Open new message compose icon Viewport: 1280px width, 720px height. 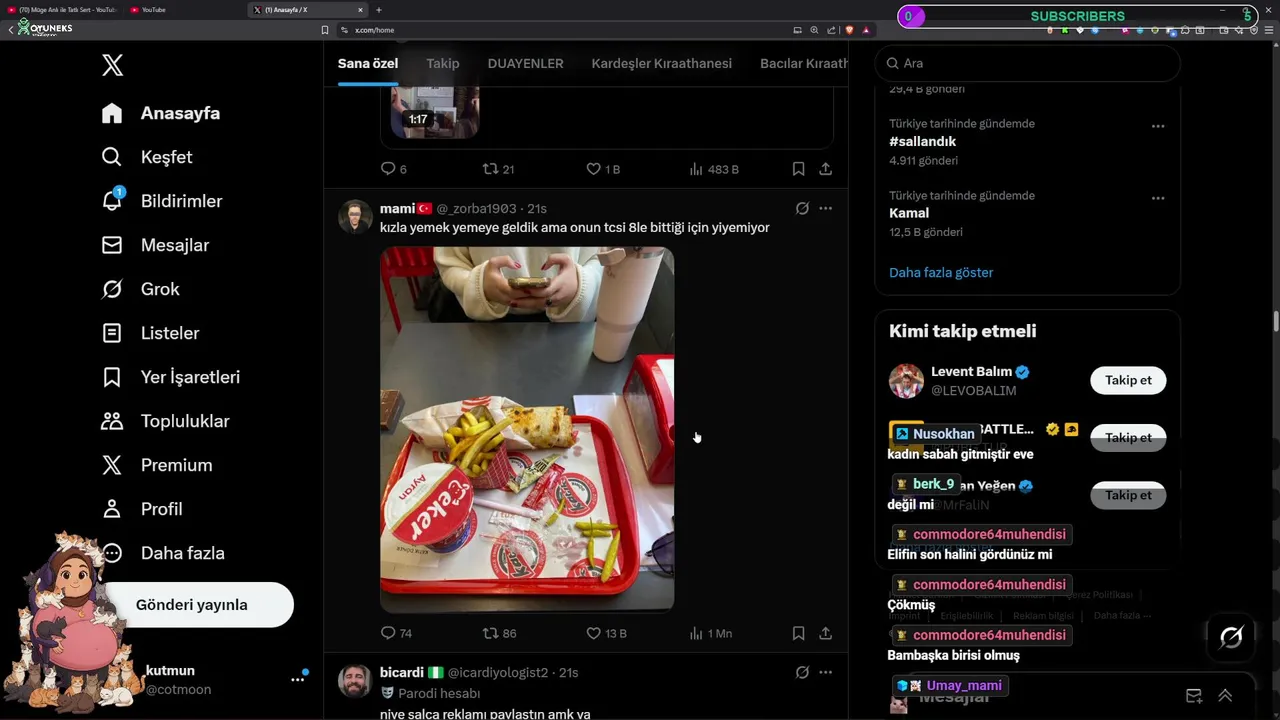[x=1193, y=696]
